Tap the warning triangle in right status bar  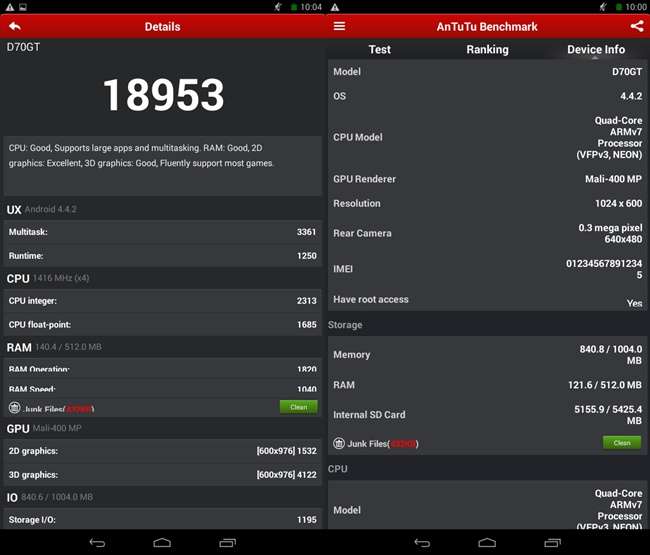335,7
